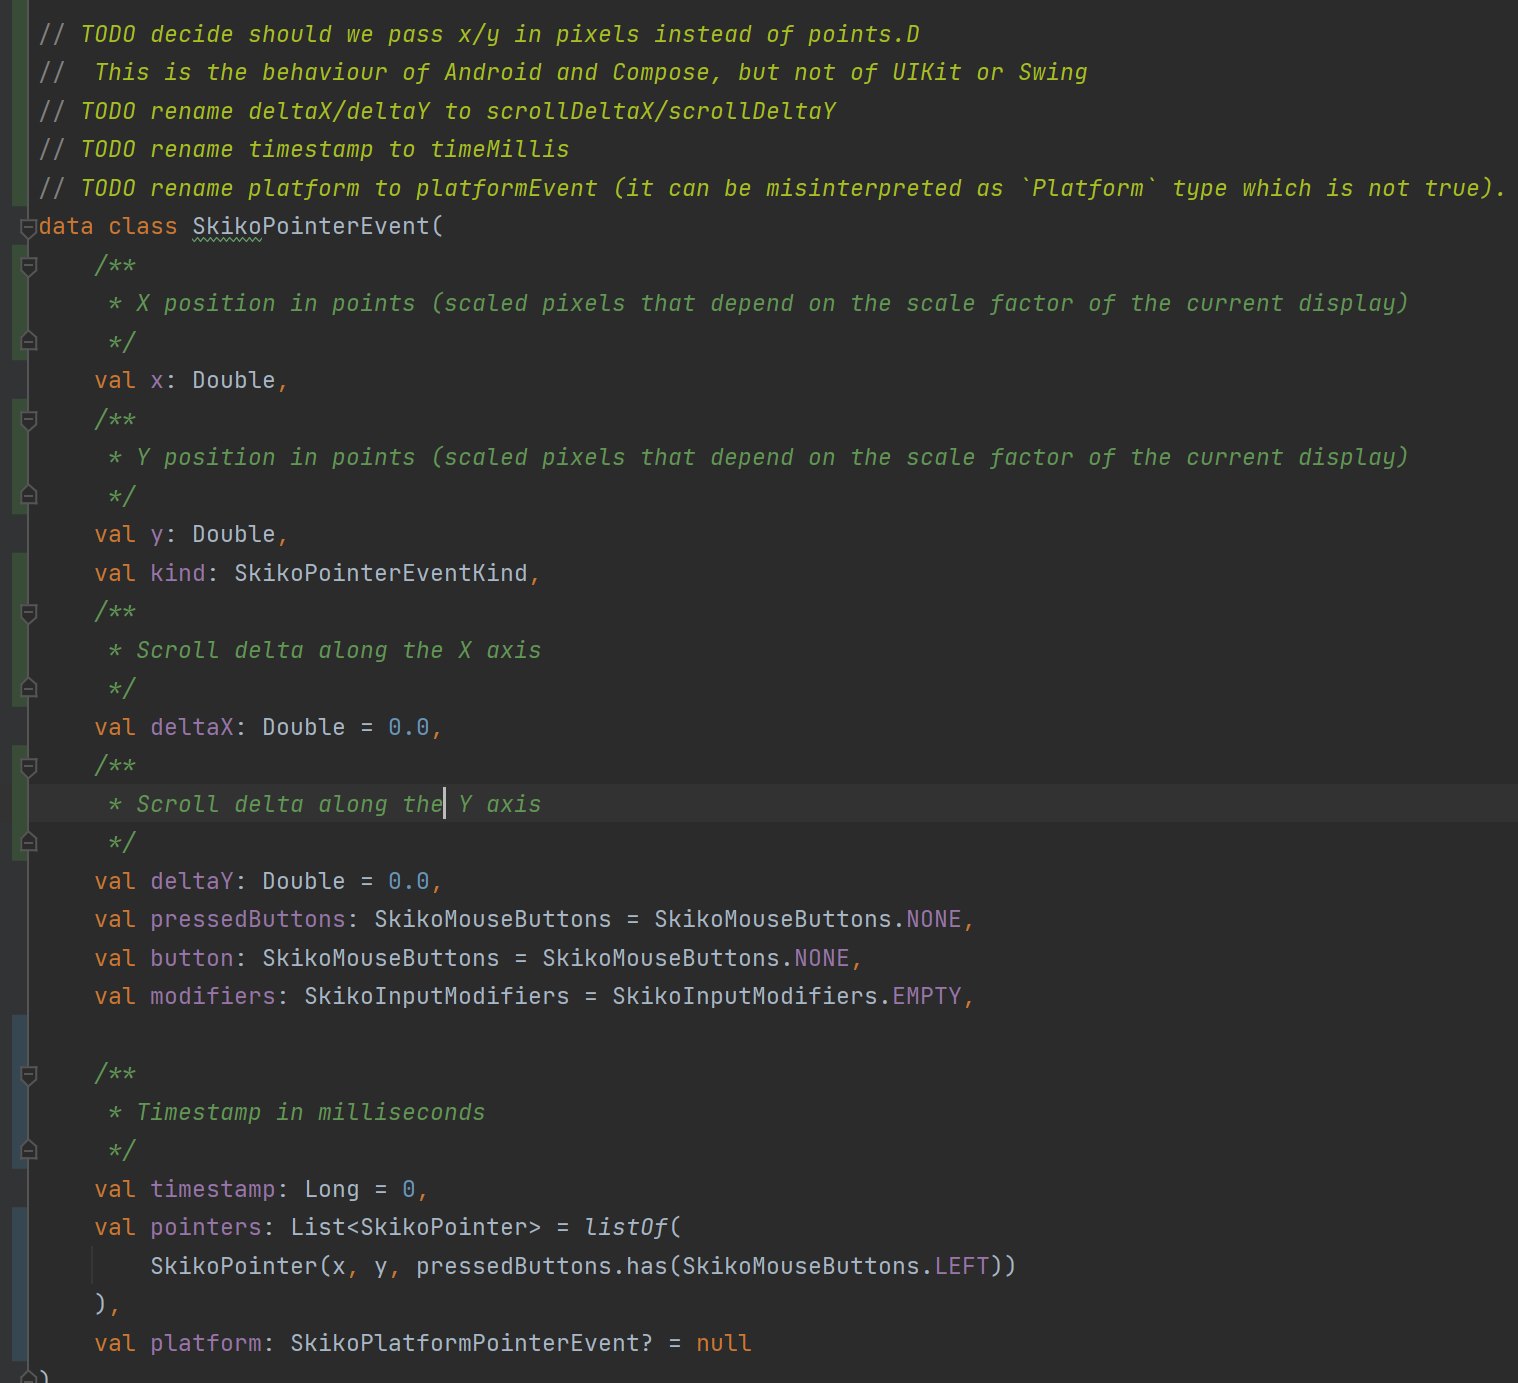Collapse the Timestamp in milliseconds comment
The height and width of the screenshot is (1383, 1518).
point(27,1072)
